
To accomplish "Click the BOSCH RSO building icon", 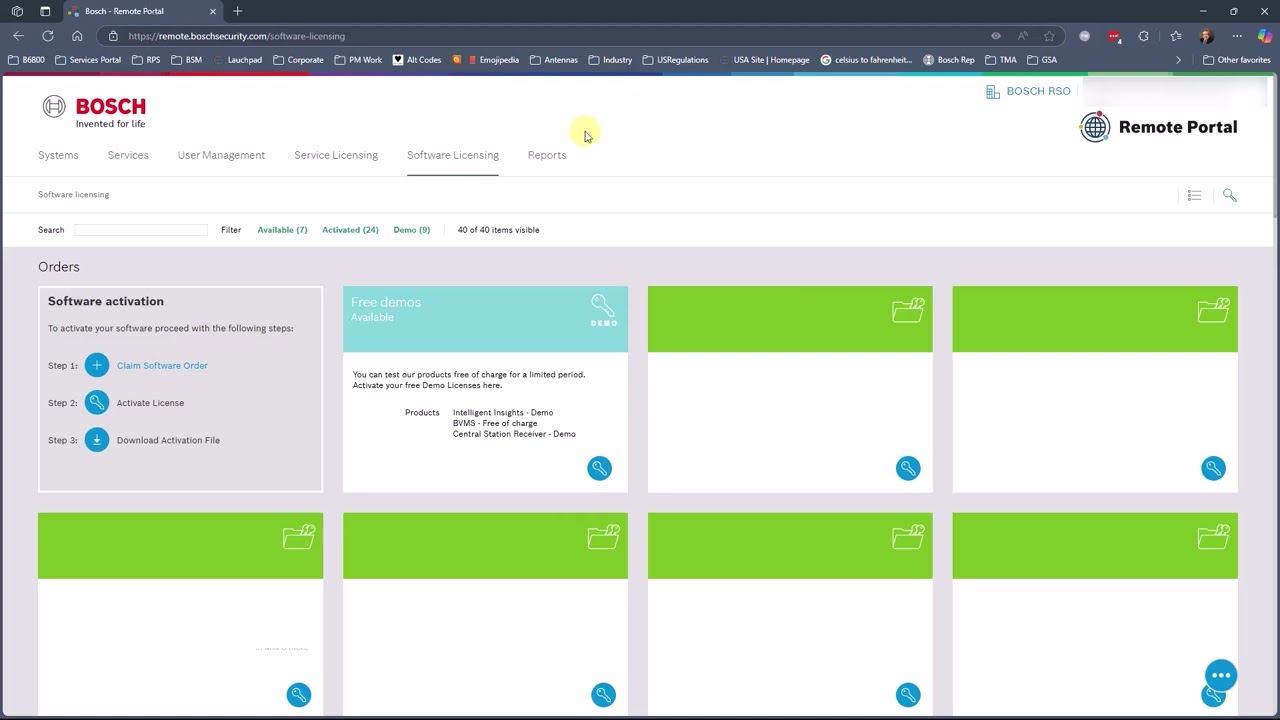I will [x=993, y=92].
